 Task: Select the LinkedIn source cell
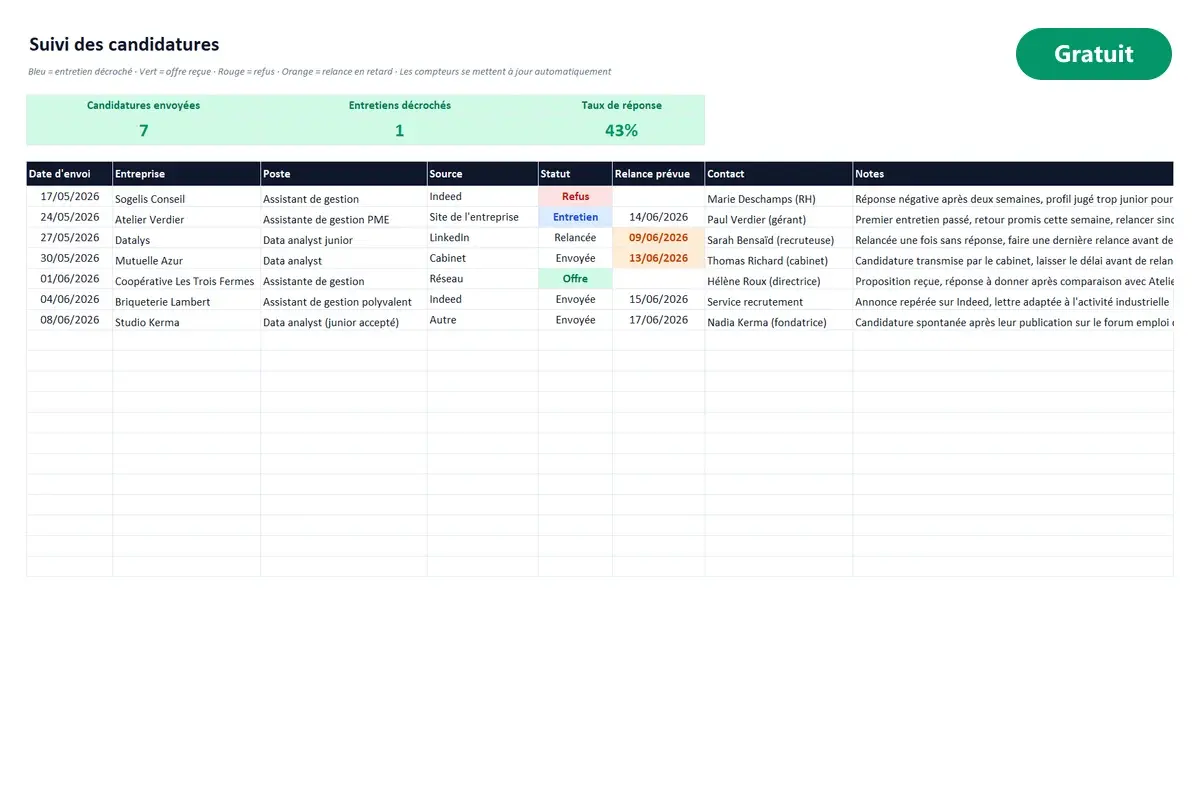(x=483, y=238)
